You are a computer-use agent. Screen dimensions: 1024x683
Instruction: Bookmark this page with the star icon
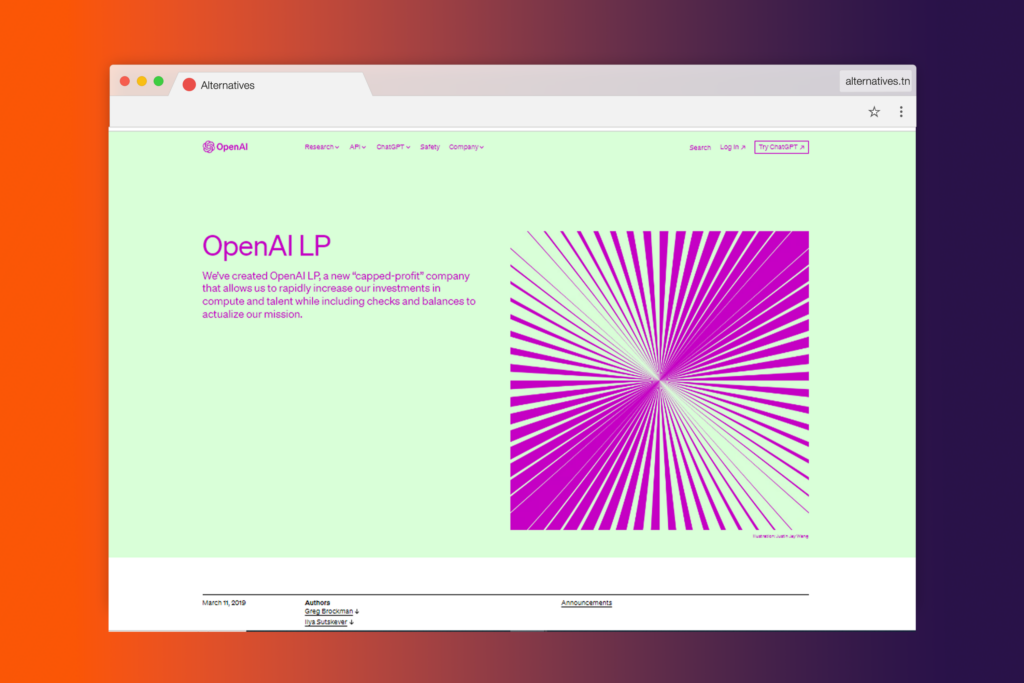(874, 112)
